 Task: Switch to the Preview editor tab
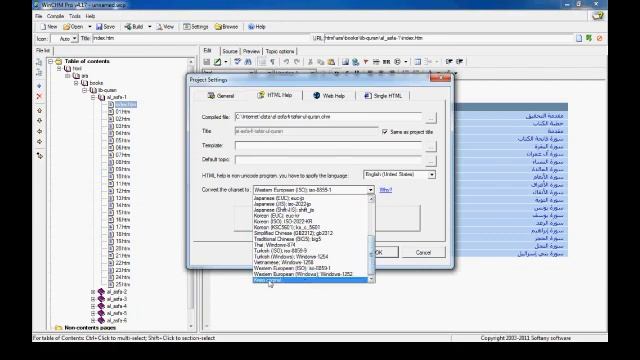pos(251,51)
